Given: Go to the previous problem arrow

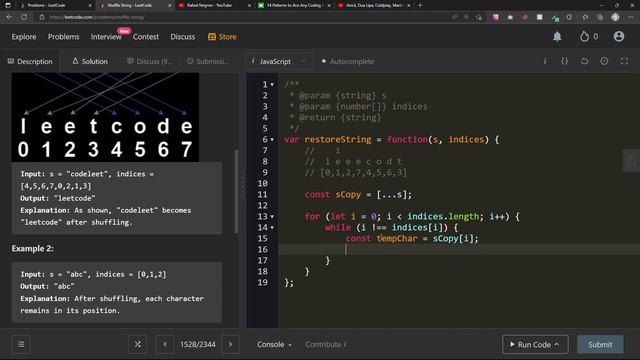Looking at the screenshot, I should [x=165, y=344].
